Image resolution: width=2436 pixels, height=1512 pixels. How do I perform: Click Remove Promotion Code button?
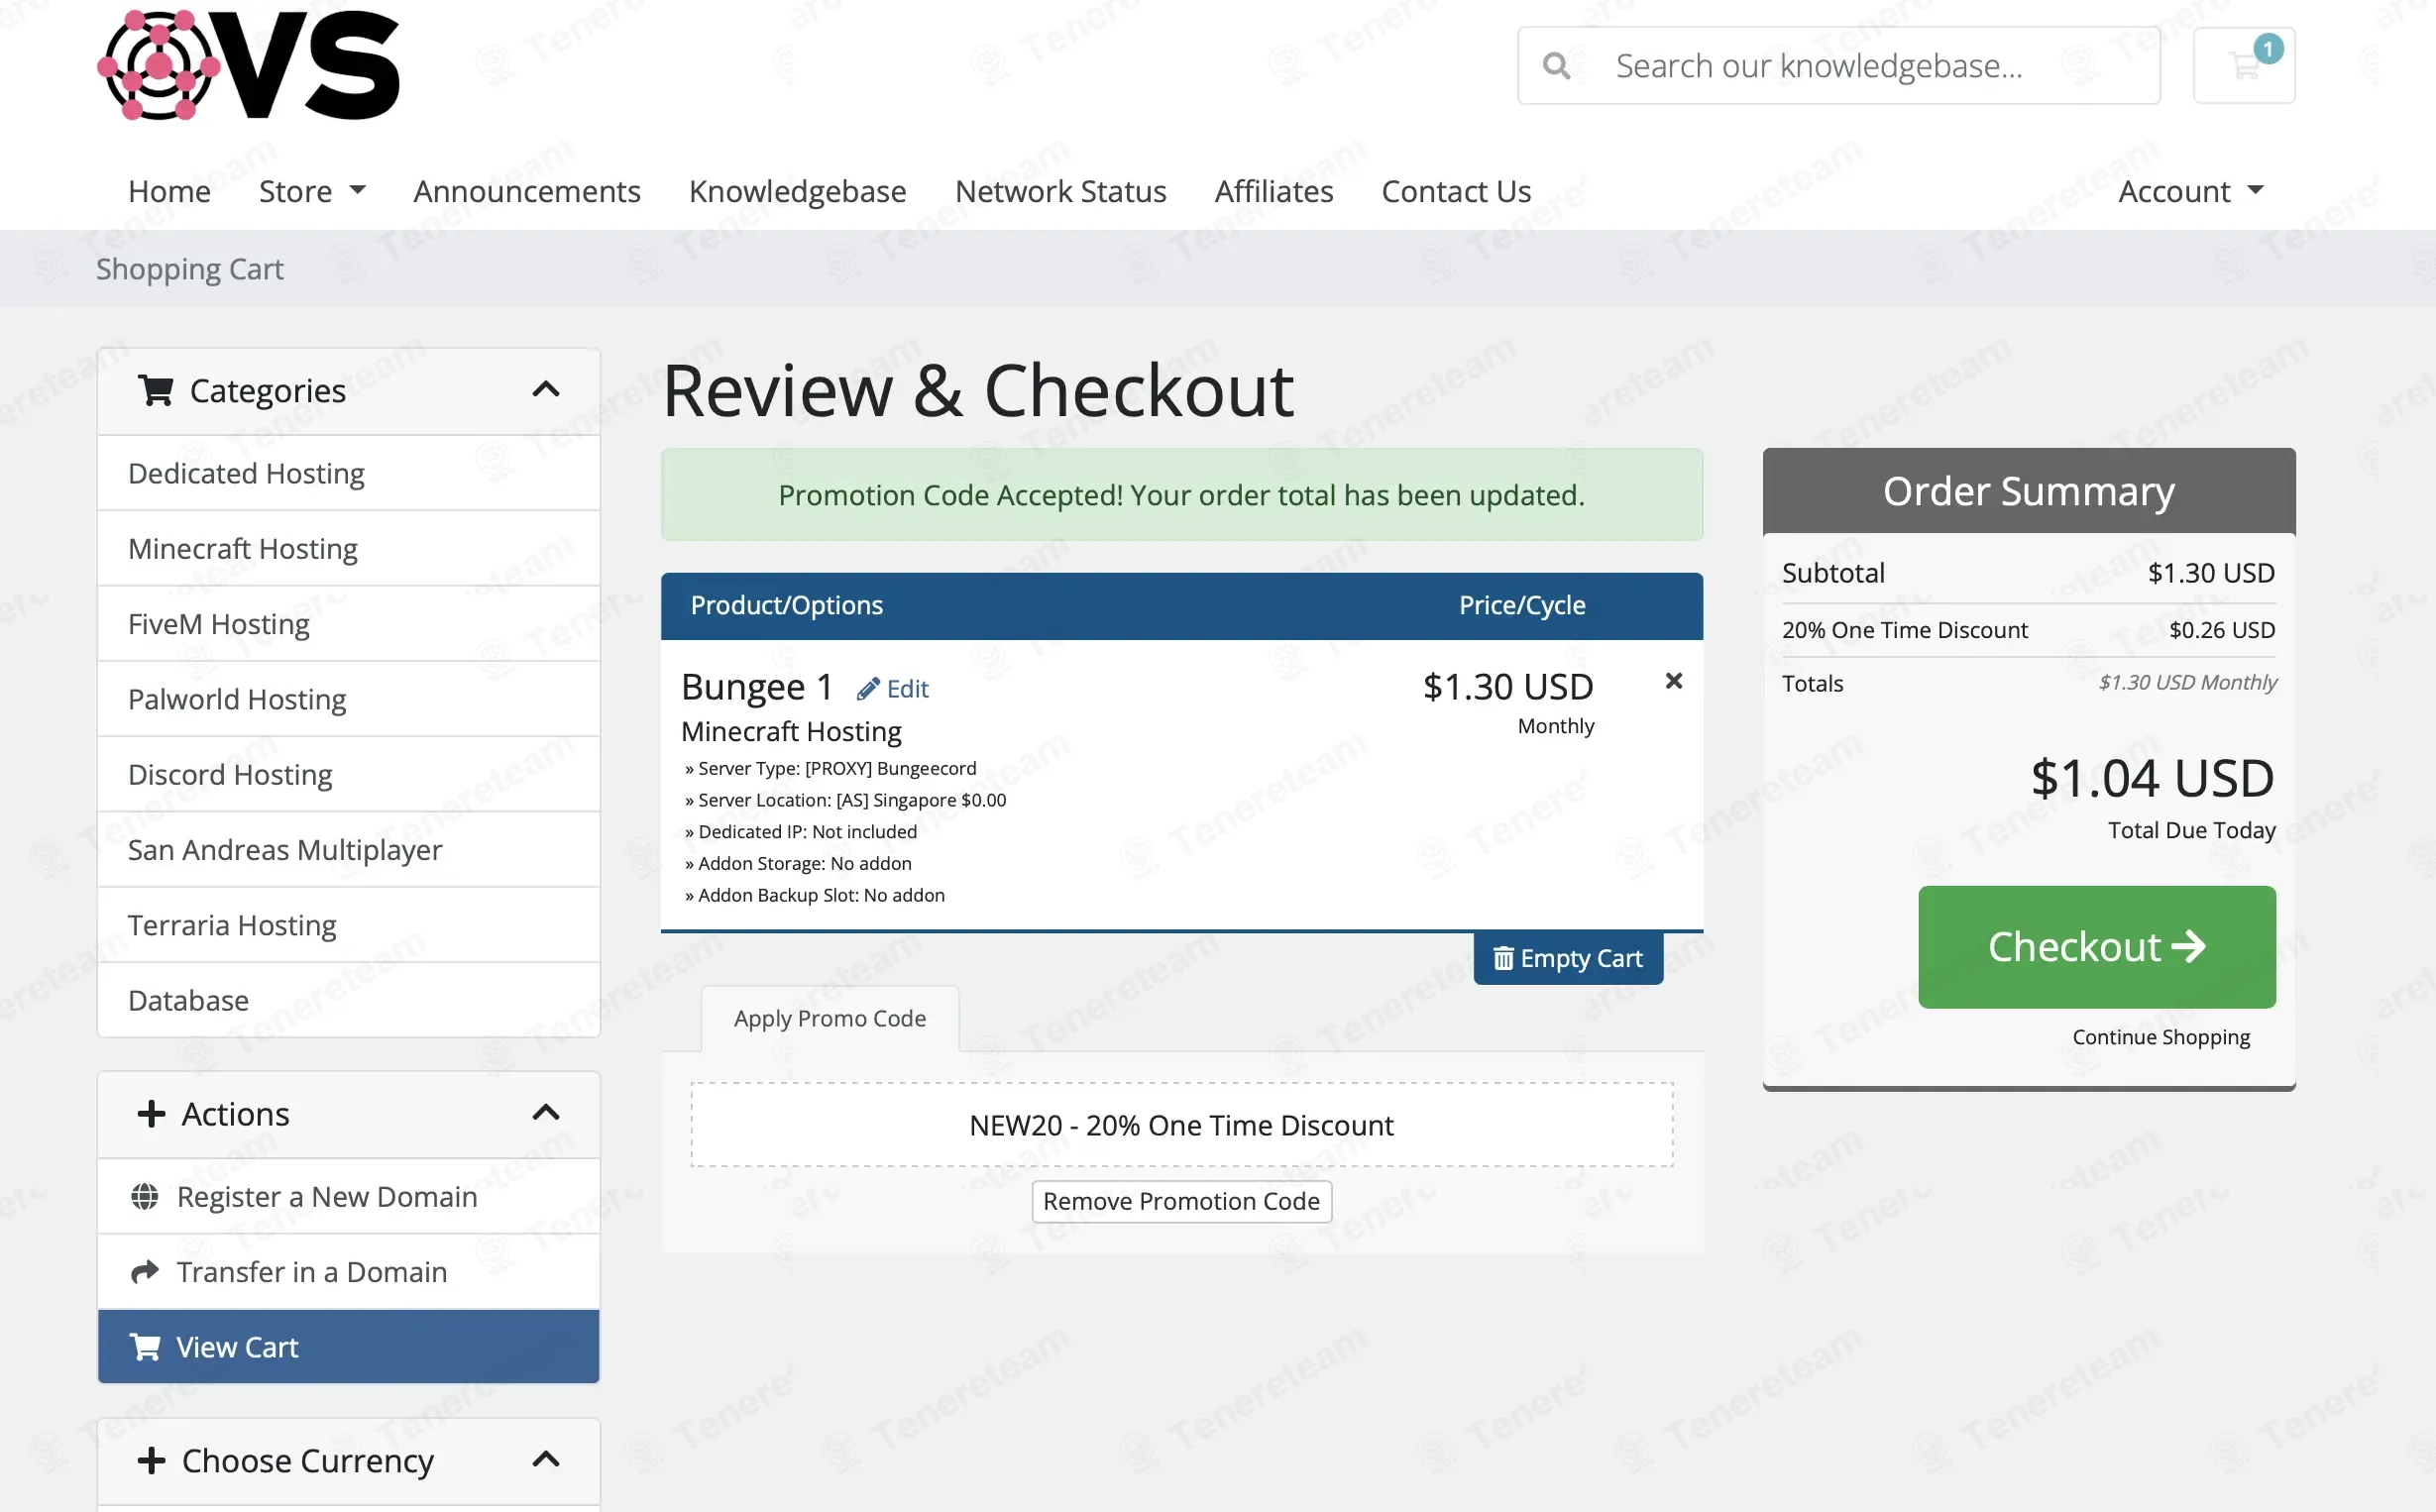[1181, 1201]
